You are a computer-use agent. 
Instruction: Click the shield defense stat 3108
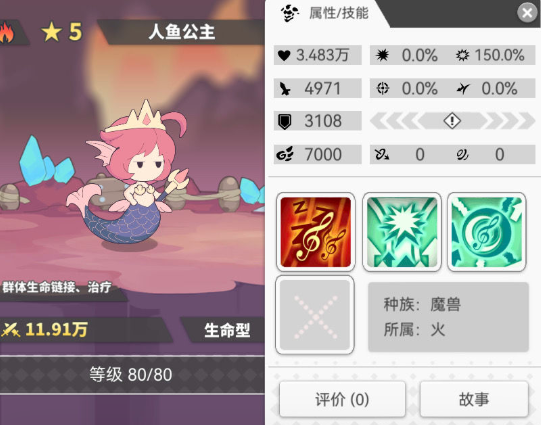pyautogui.click(x=318, y=121)
